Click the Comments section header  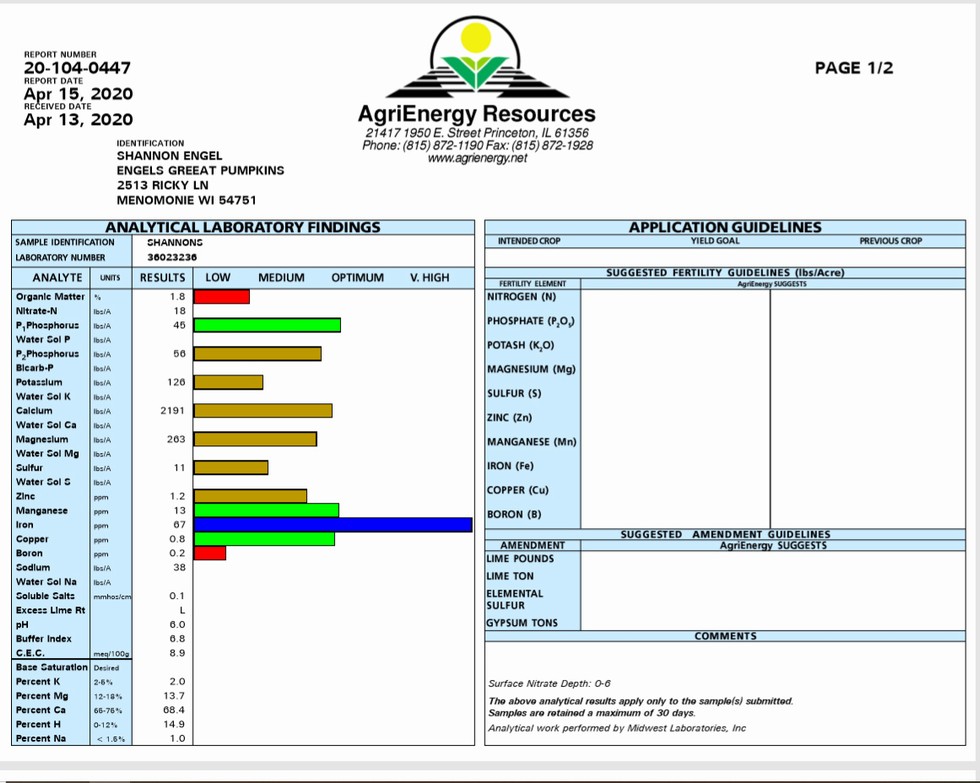726,636
